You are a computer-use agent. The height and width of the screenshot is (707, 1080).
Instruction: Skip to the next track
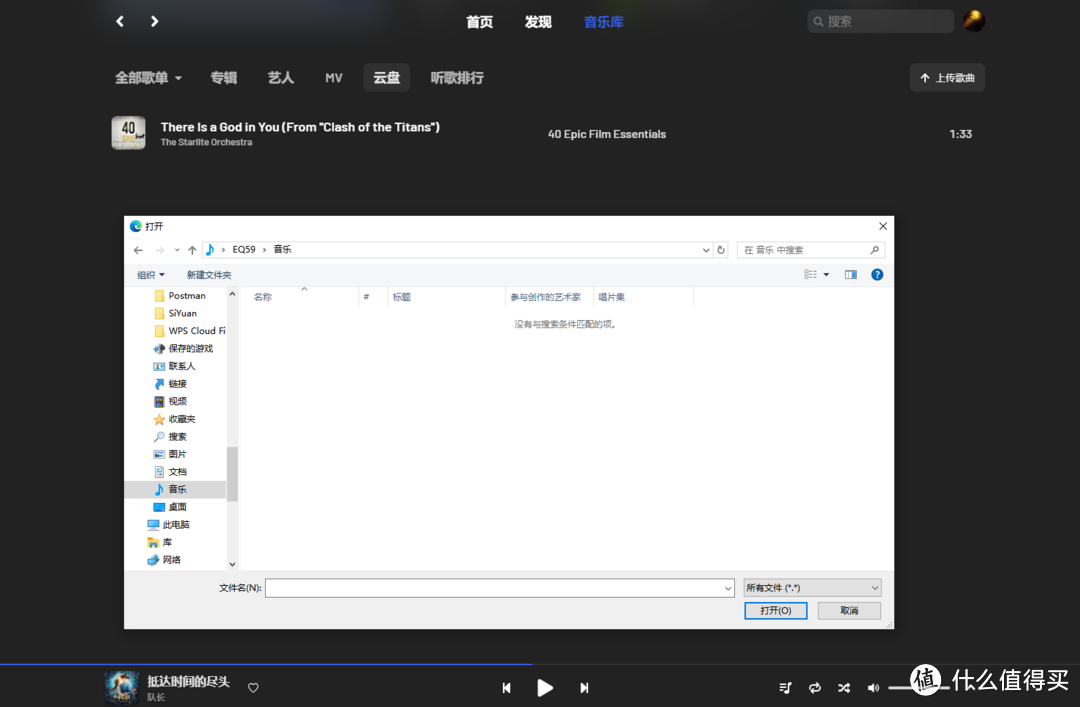[x=584, y=688]
